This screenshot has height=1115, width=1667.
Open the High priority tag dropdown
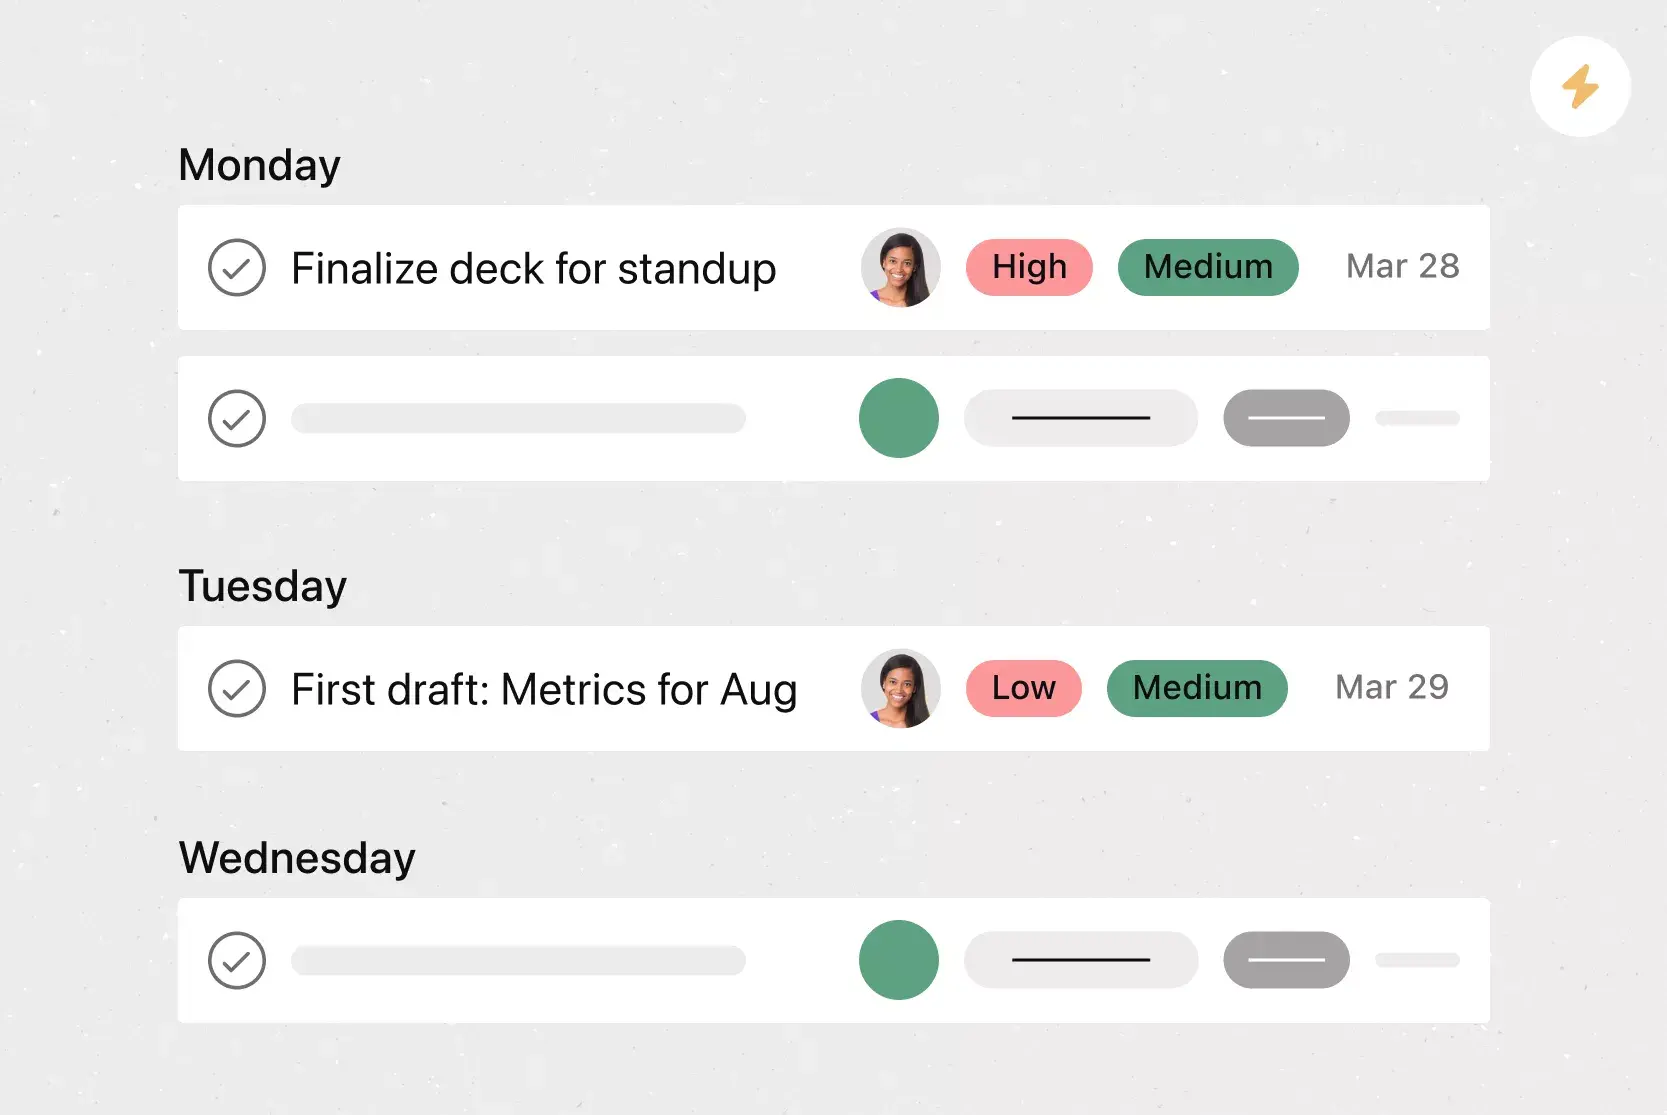[1029, 267]
